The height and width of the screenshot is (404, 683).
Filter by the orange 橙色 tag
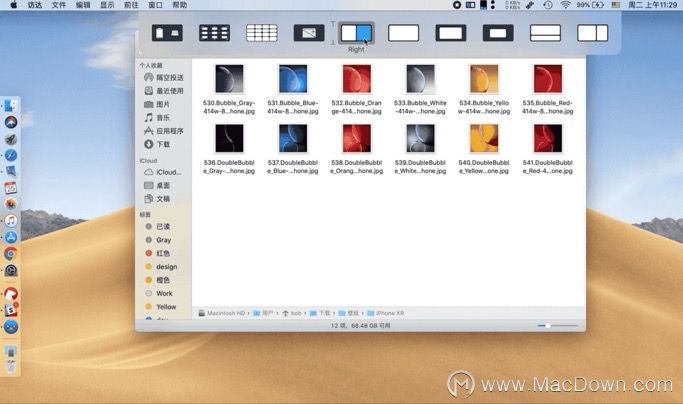coord(158,280)
